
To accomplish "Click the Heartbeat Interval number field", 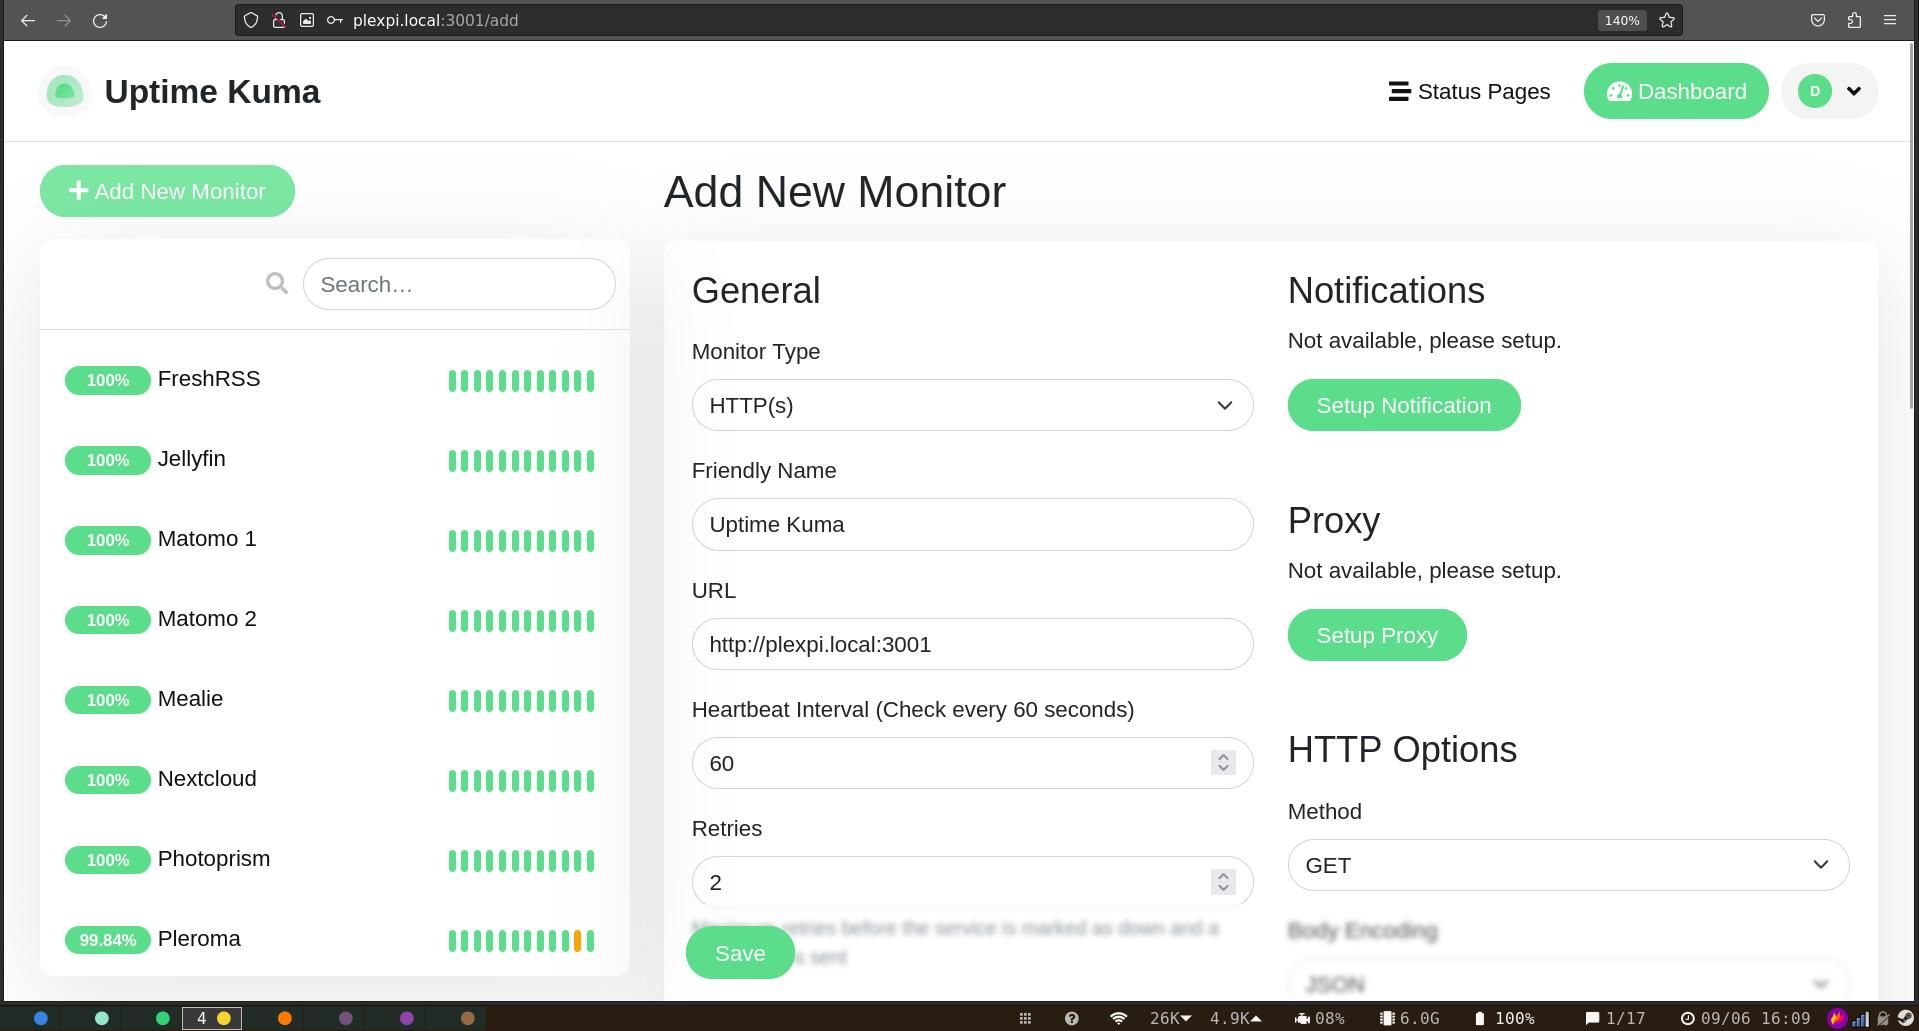I will pos(972,763).
